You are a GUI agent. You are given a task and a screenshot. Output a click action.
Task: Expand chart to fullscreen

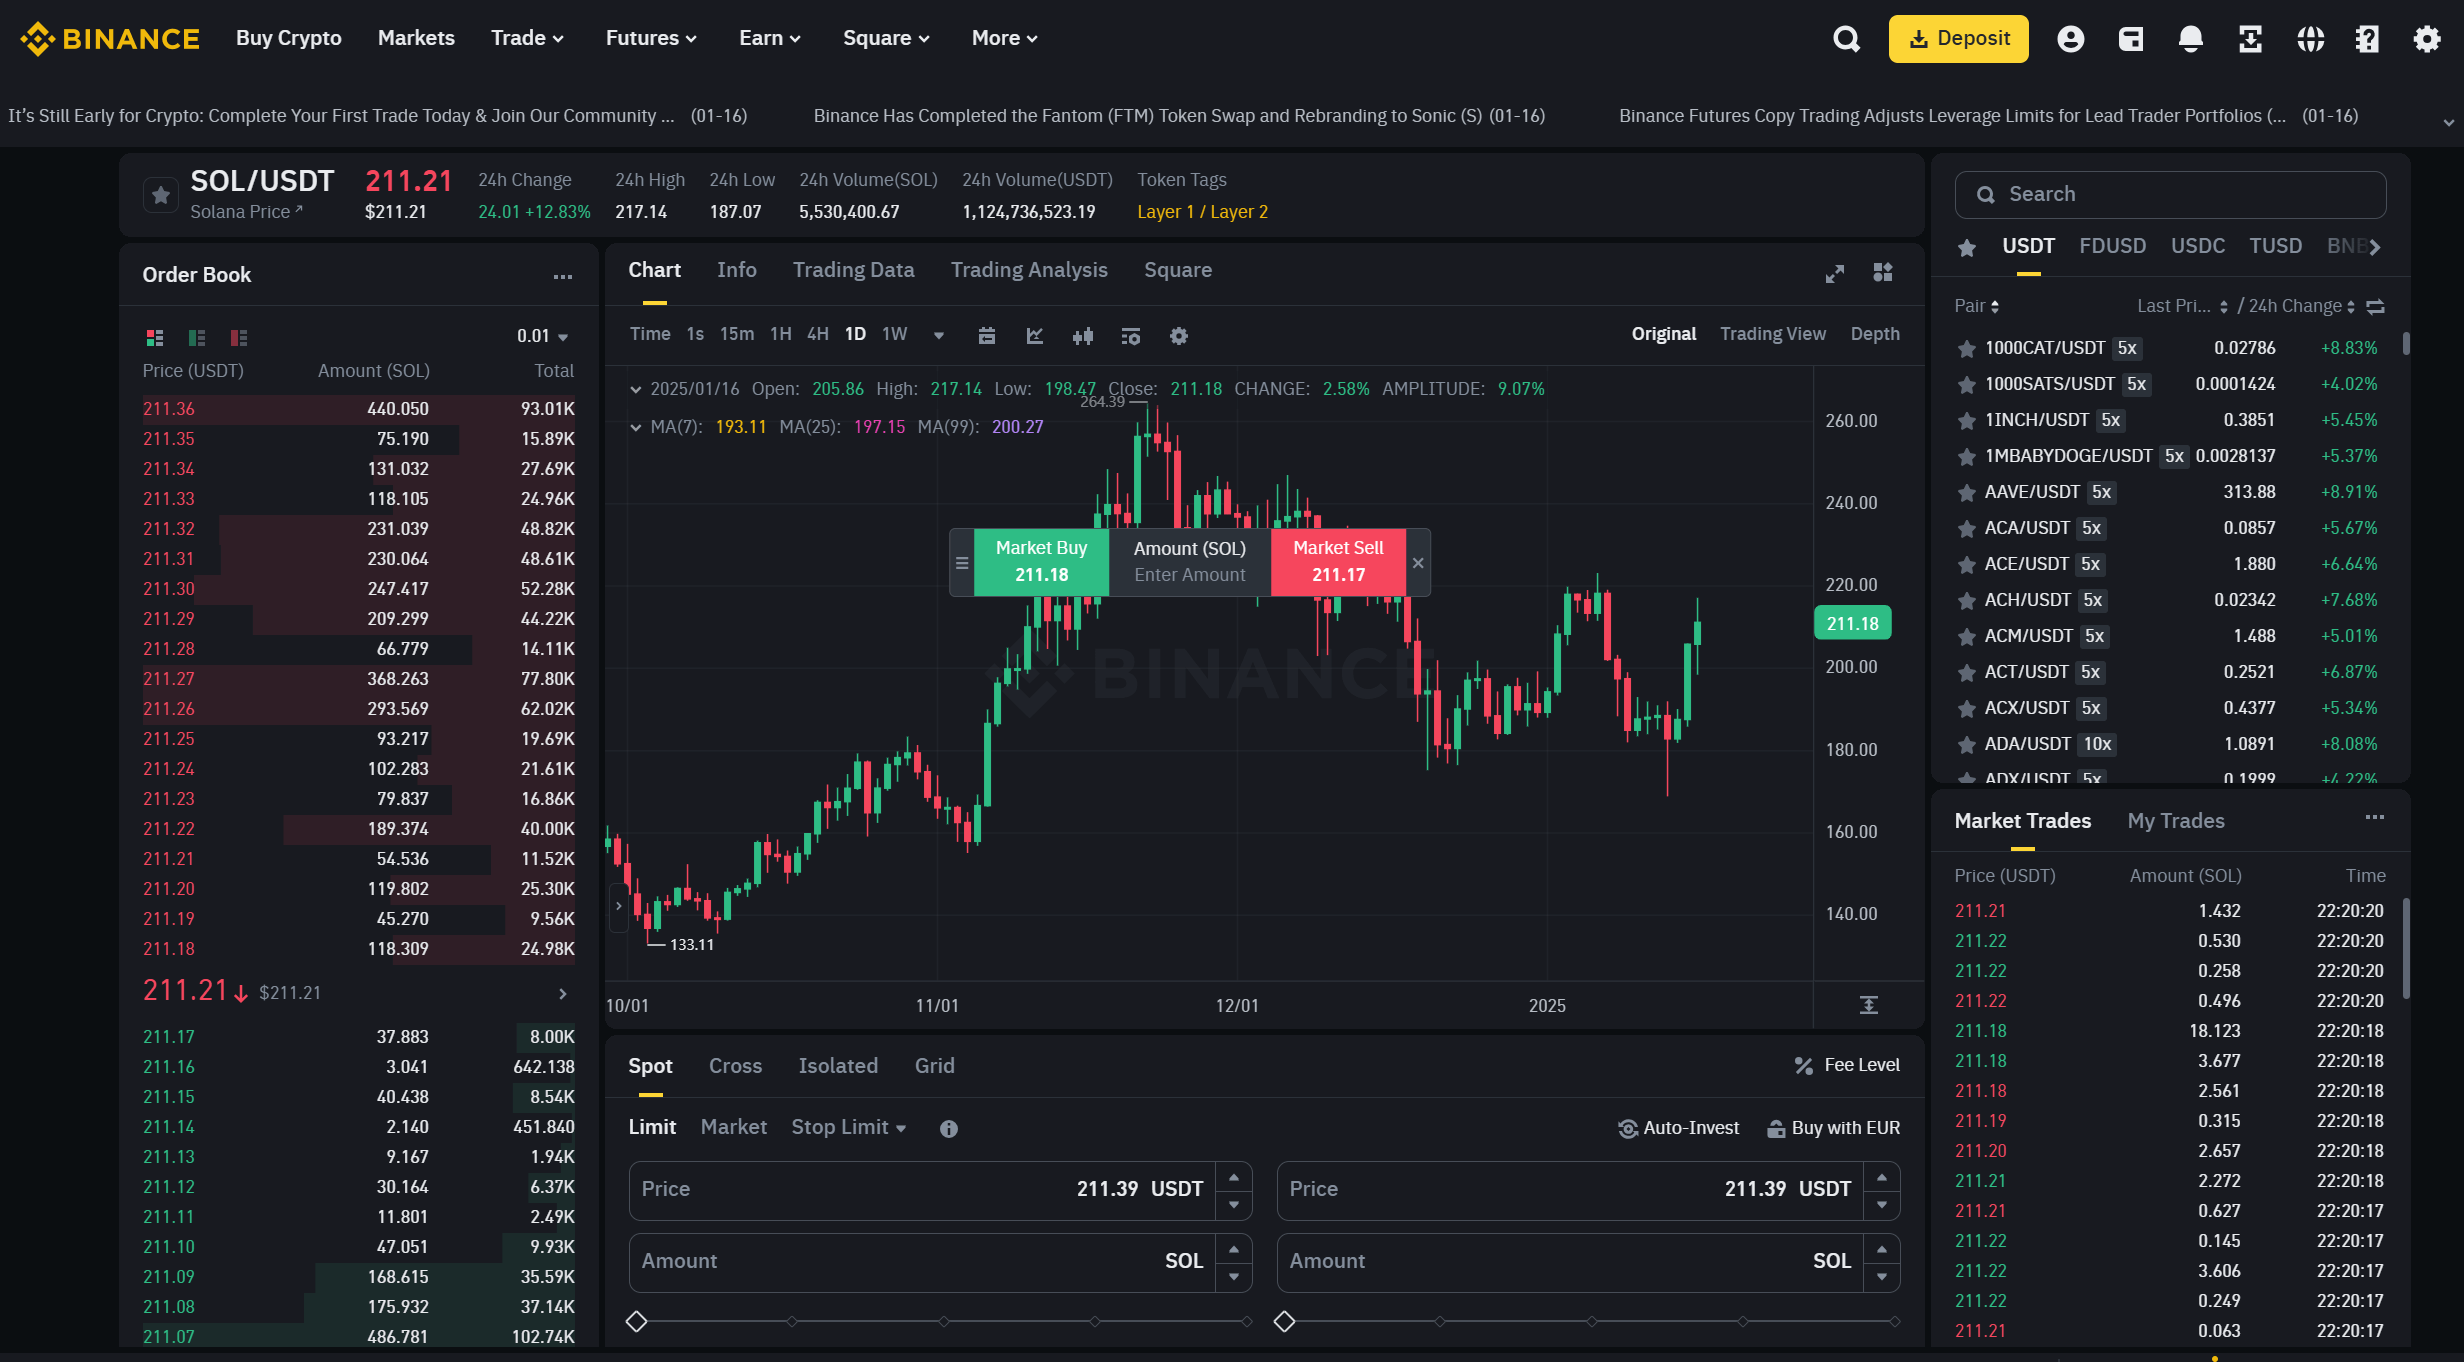click(x=1834, y=273)
